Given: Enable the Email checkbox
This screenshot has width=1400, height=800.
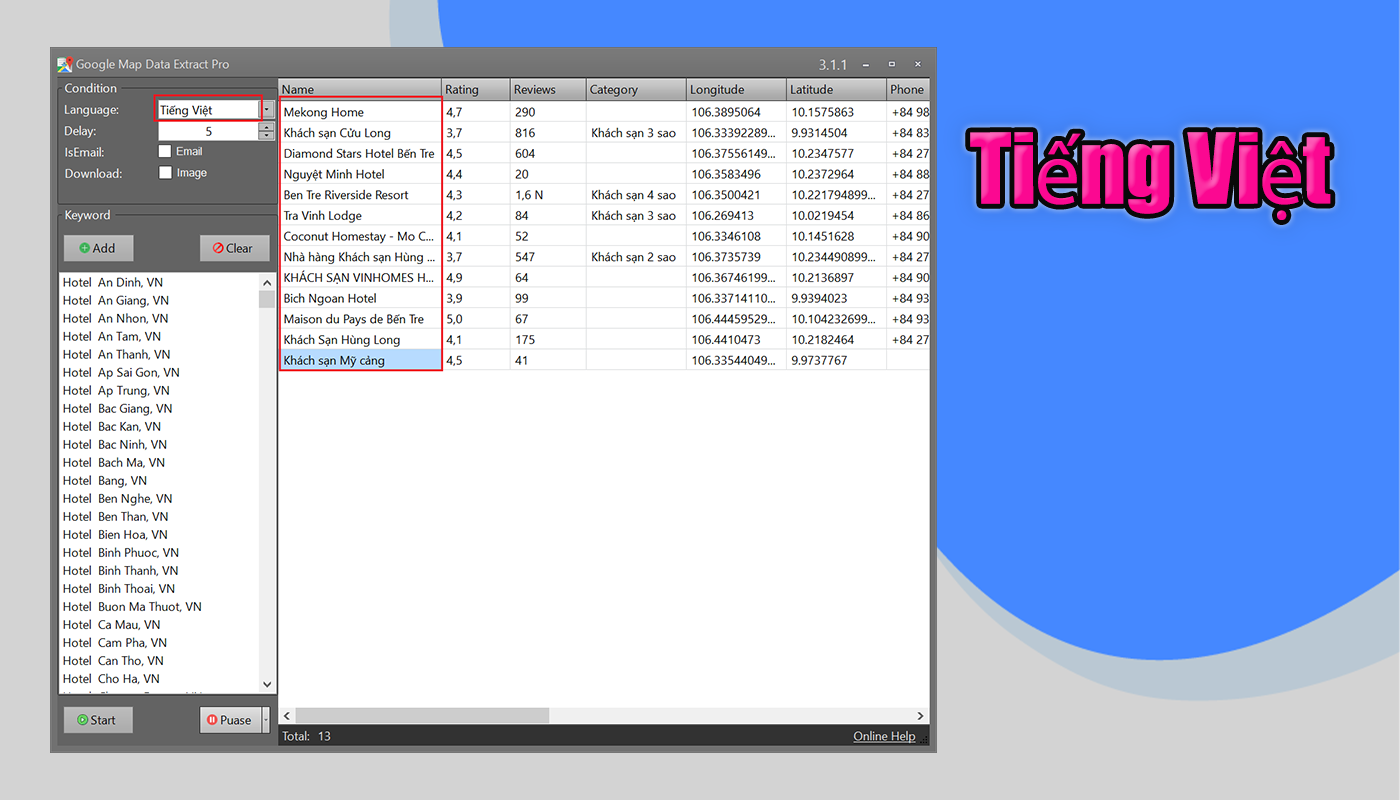Looking at the screenshot, I should coord(165,151).
